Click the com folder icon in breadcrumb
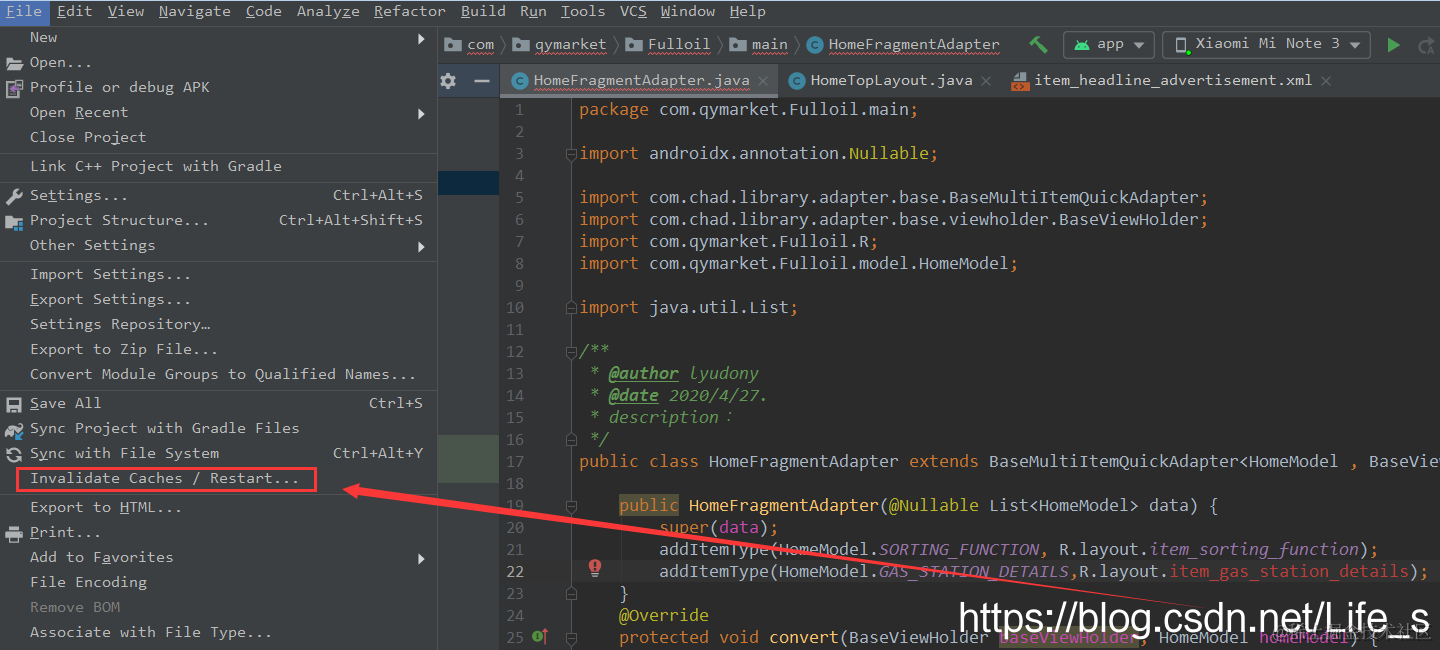 pyautogui.click(x=453, y=44)
